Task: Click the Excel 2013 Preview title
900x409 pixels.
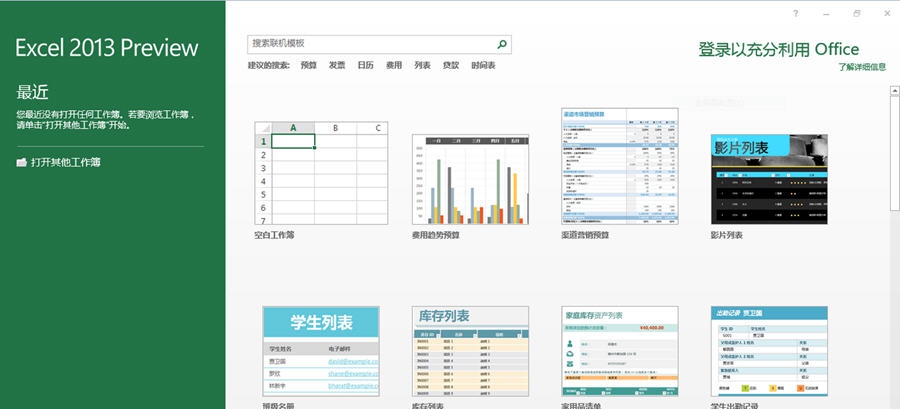Action: [x=107, y=48]
